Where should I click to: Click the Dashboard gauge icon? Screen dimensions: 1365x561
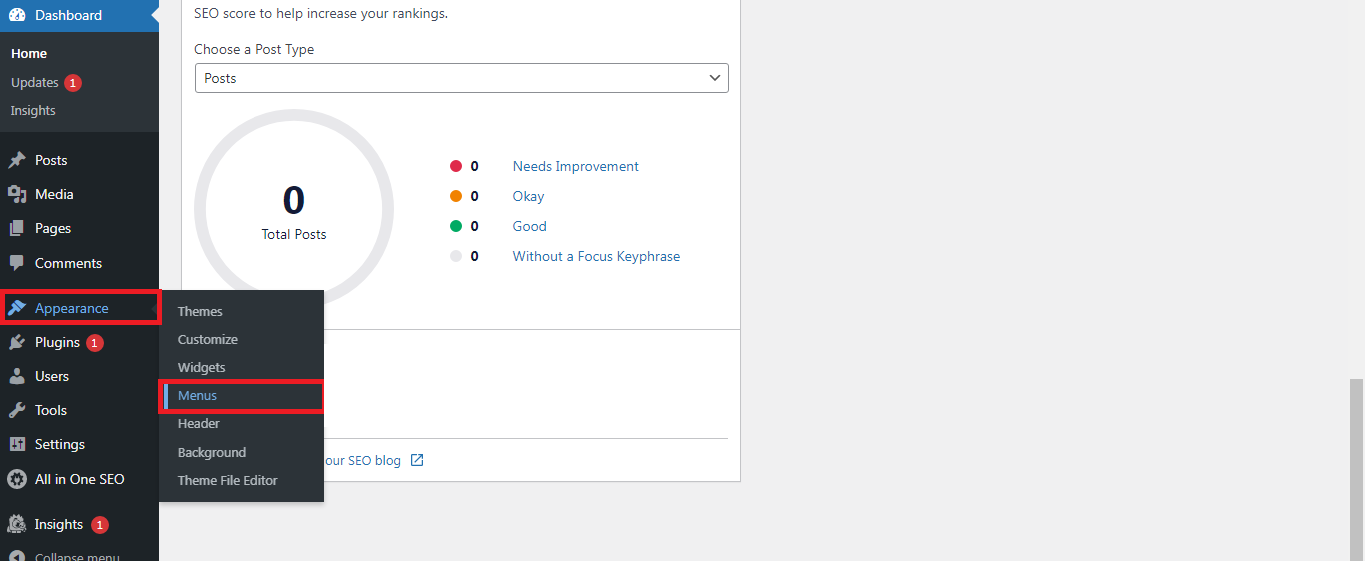pyautogui.click(x=17, y=15)
